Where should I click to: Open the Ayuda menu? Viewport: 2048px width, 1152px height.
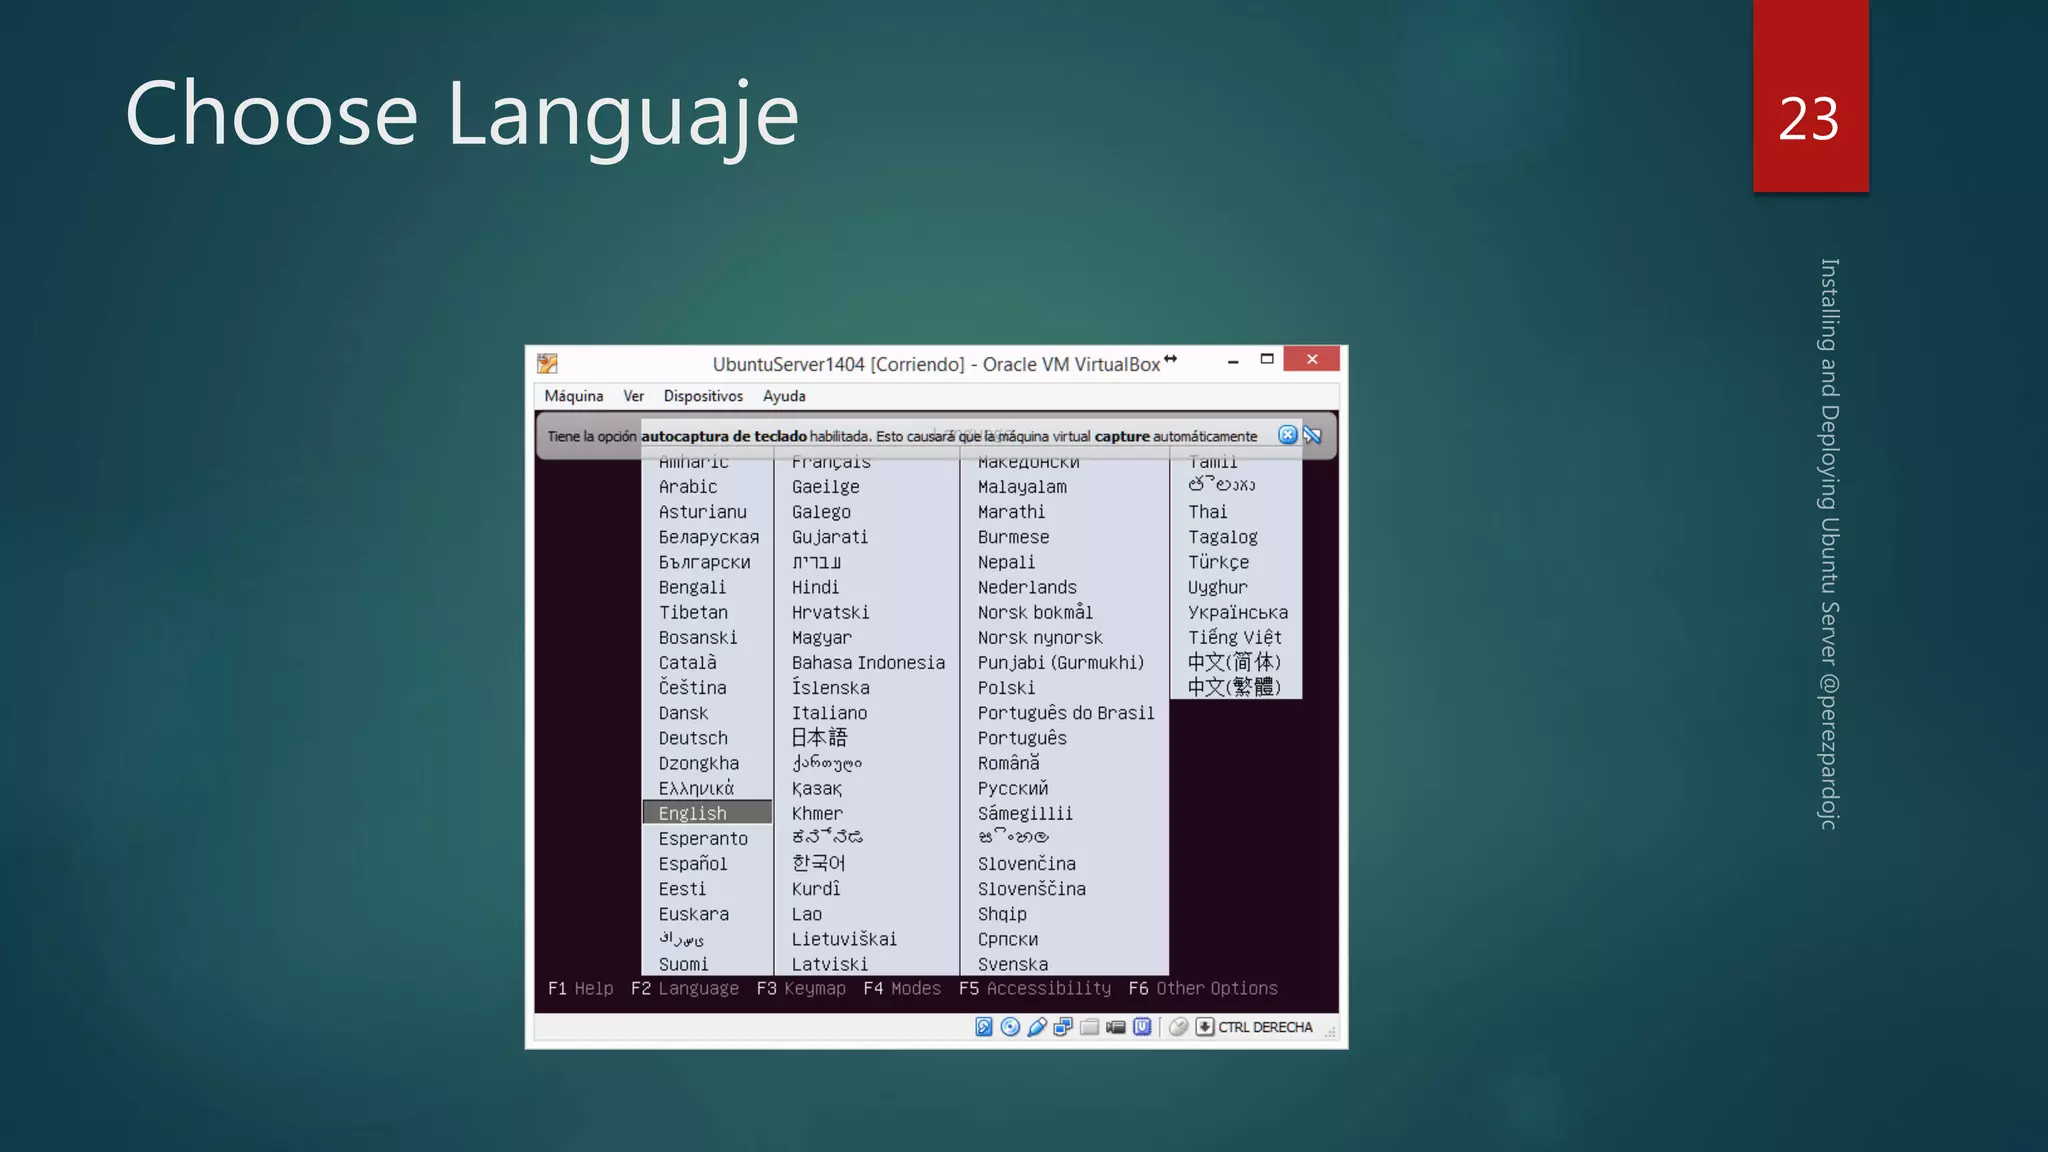784,396
